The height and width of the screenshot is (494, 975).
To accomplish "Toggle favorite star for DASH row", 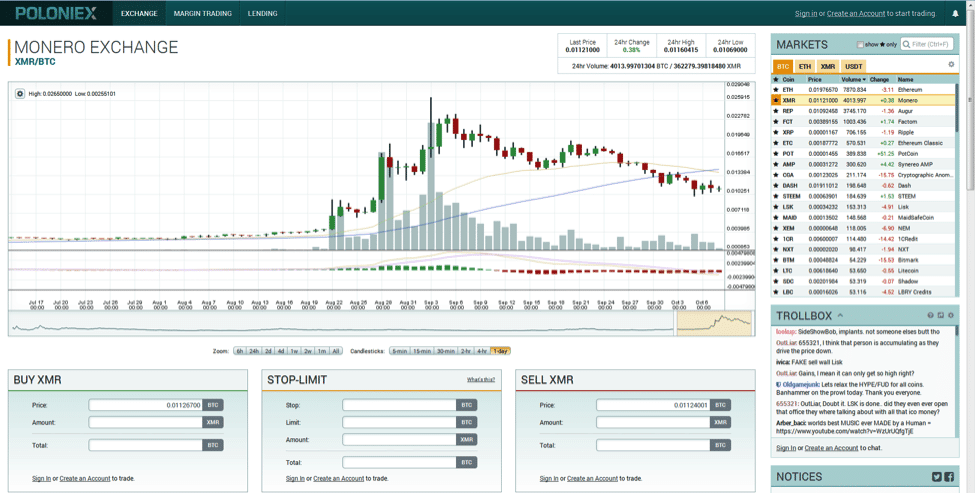I will (x=775, y=185).
